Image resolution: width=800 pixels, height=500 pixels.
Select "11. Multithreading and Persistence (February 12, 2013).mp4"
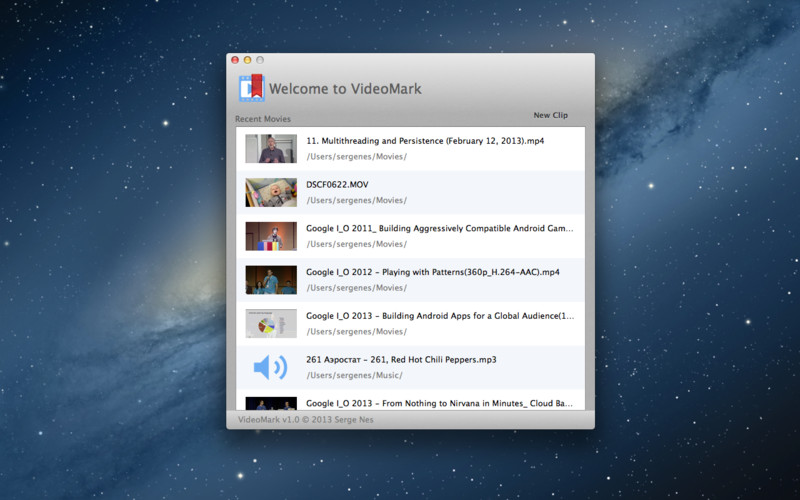pyautogui.click(x=425, y=141)
